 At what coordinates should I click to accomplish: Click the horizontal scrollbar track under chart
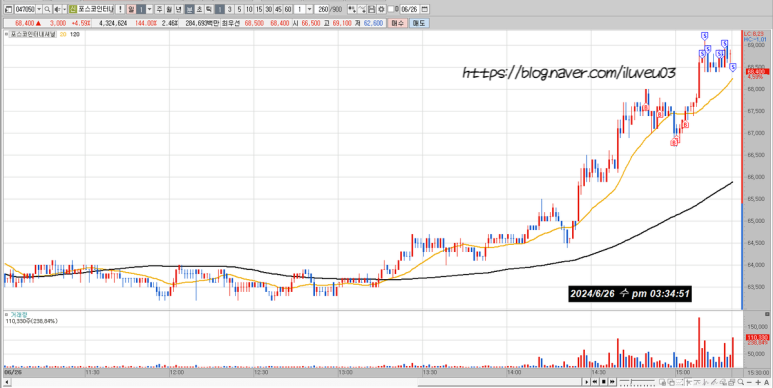point(296,382)
